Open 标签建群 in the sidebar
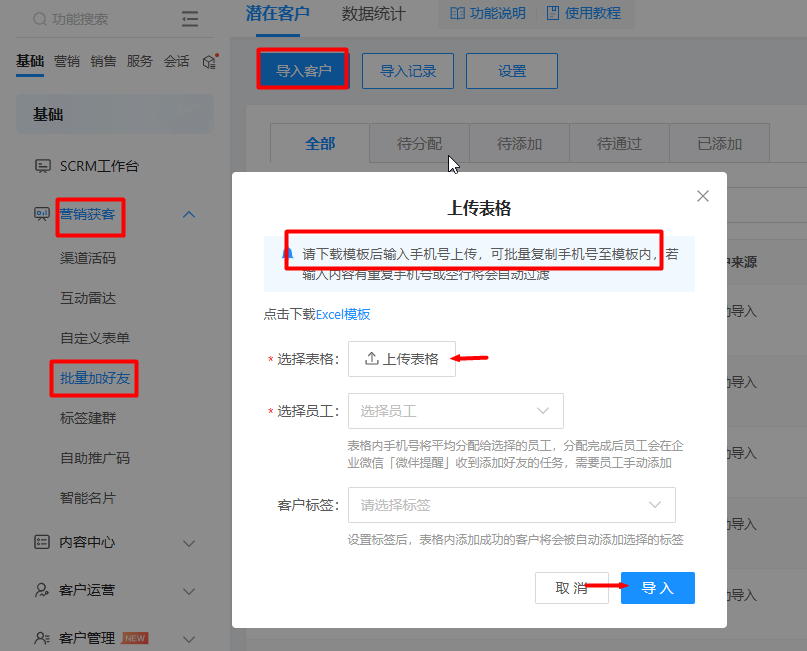This screenshot has width=807, height=651. [95, 418]
